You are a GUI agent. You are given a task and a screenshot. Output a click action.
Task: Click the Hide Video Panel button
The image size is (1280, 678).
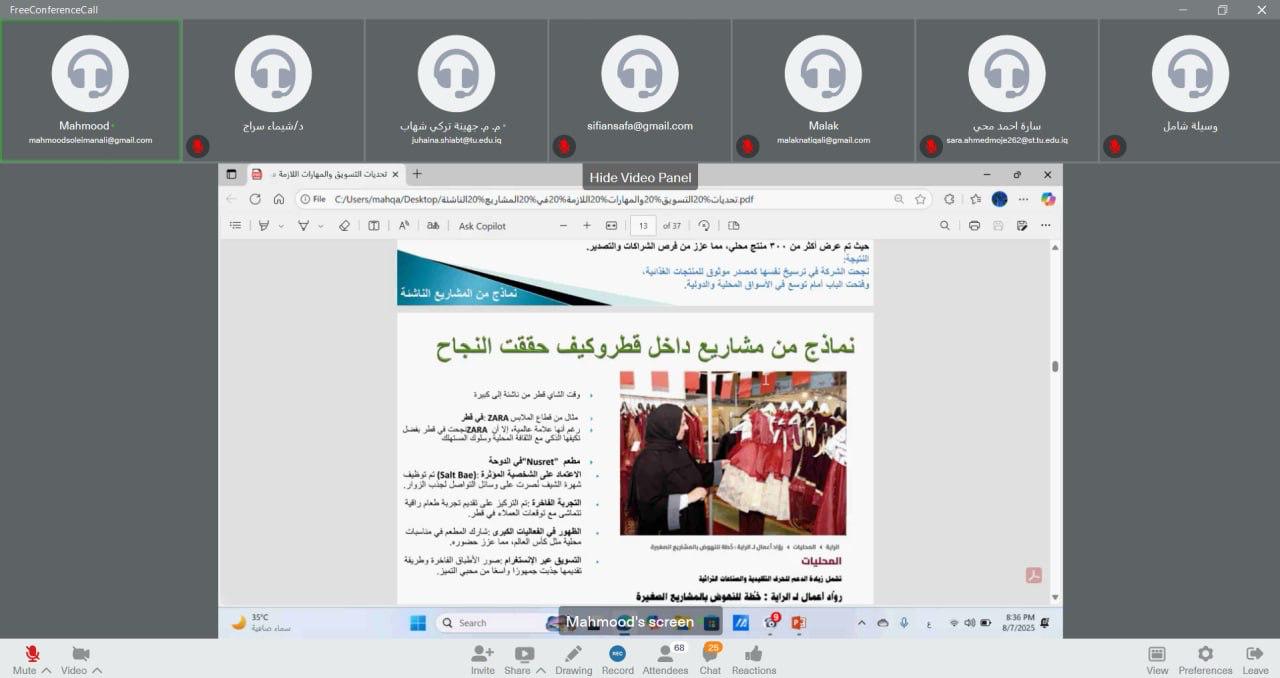(640, 177)
